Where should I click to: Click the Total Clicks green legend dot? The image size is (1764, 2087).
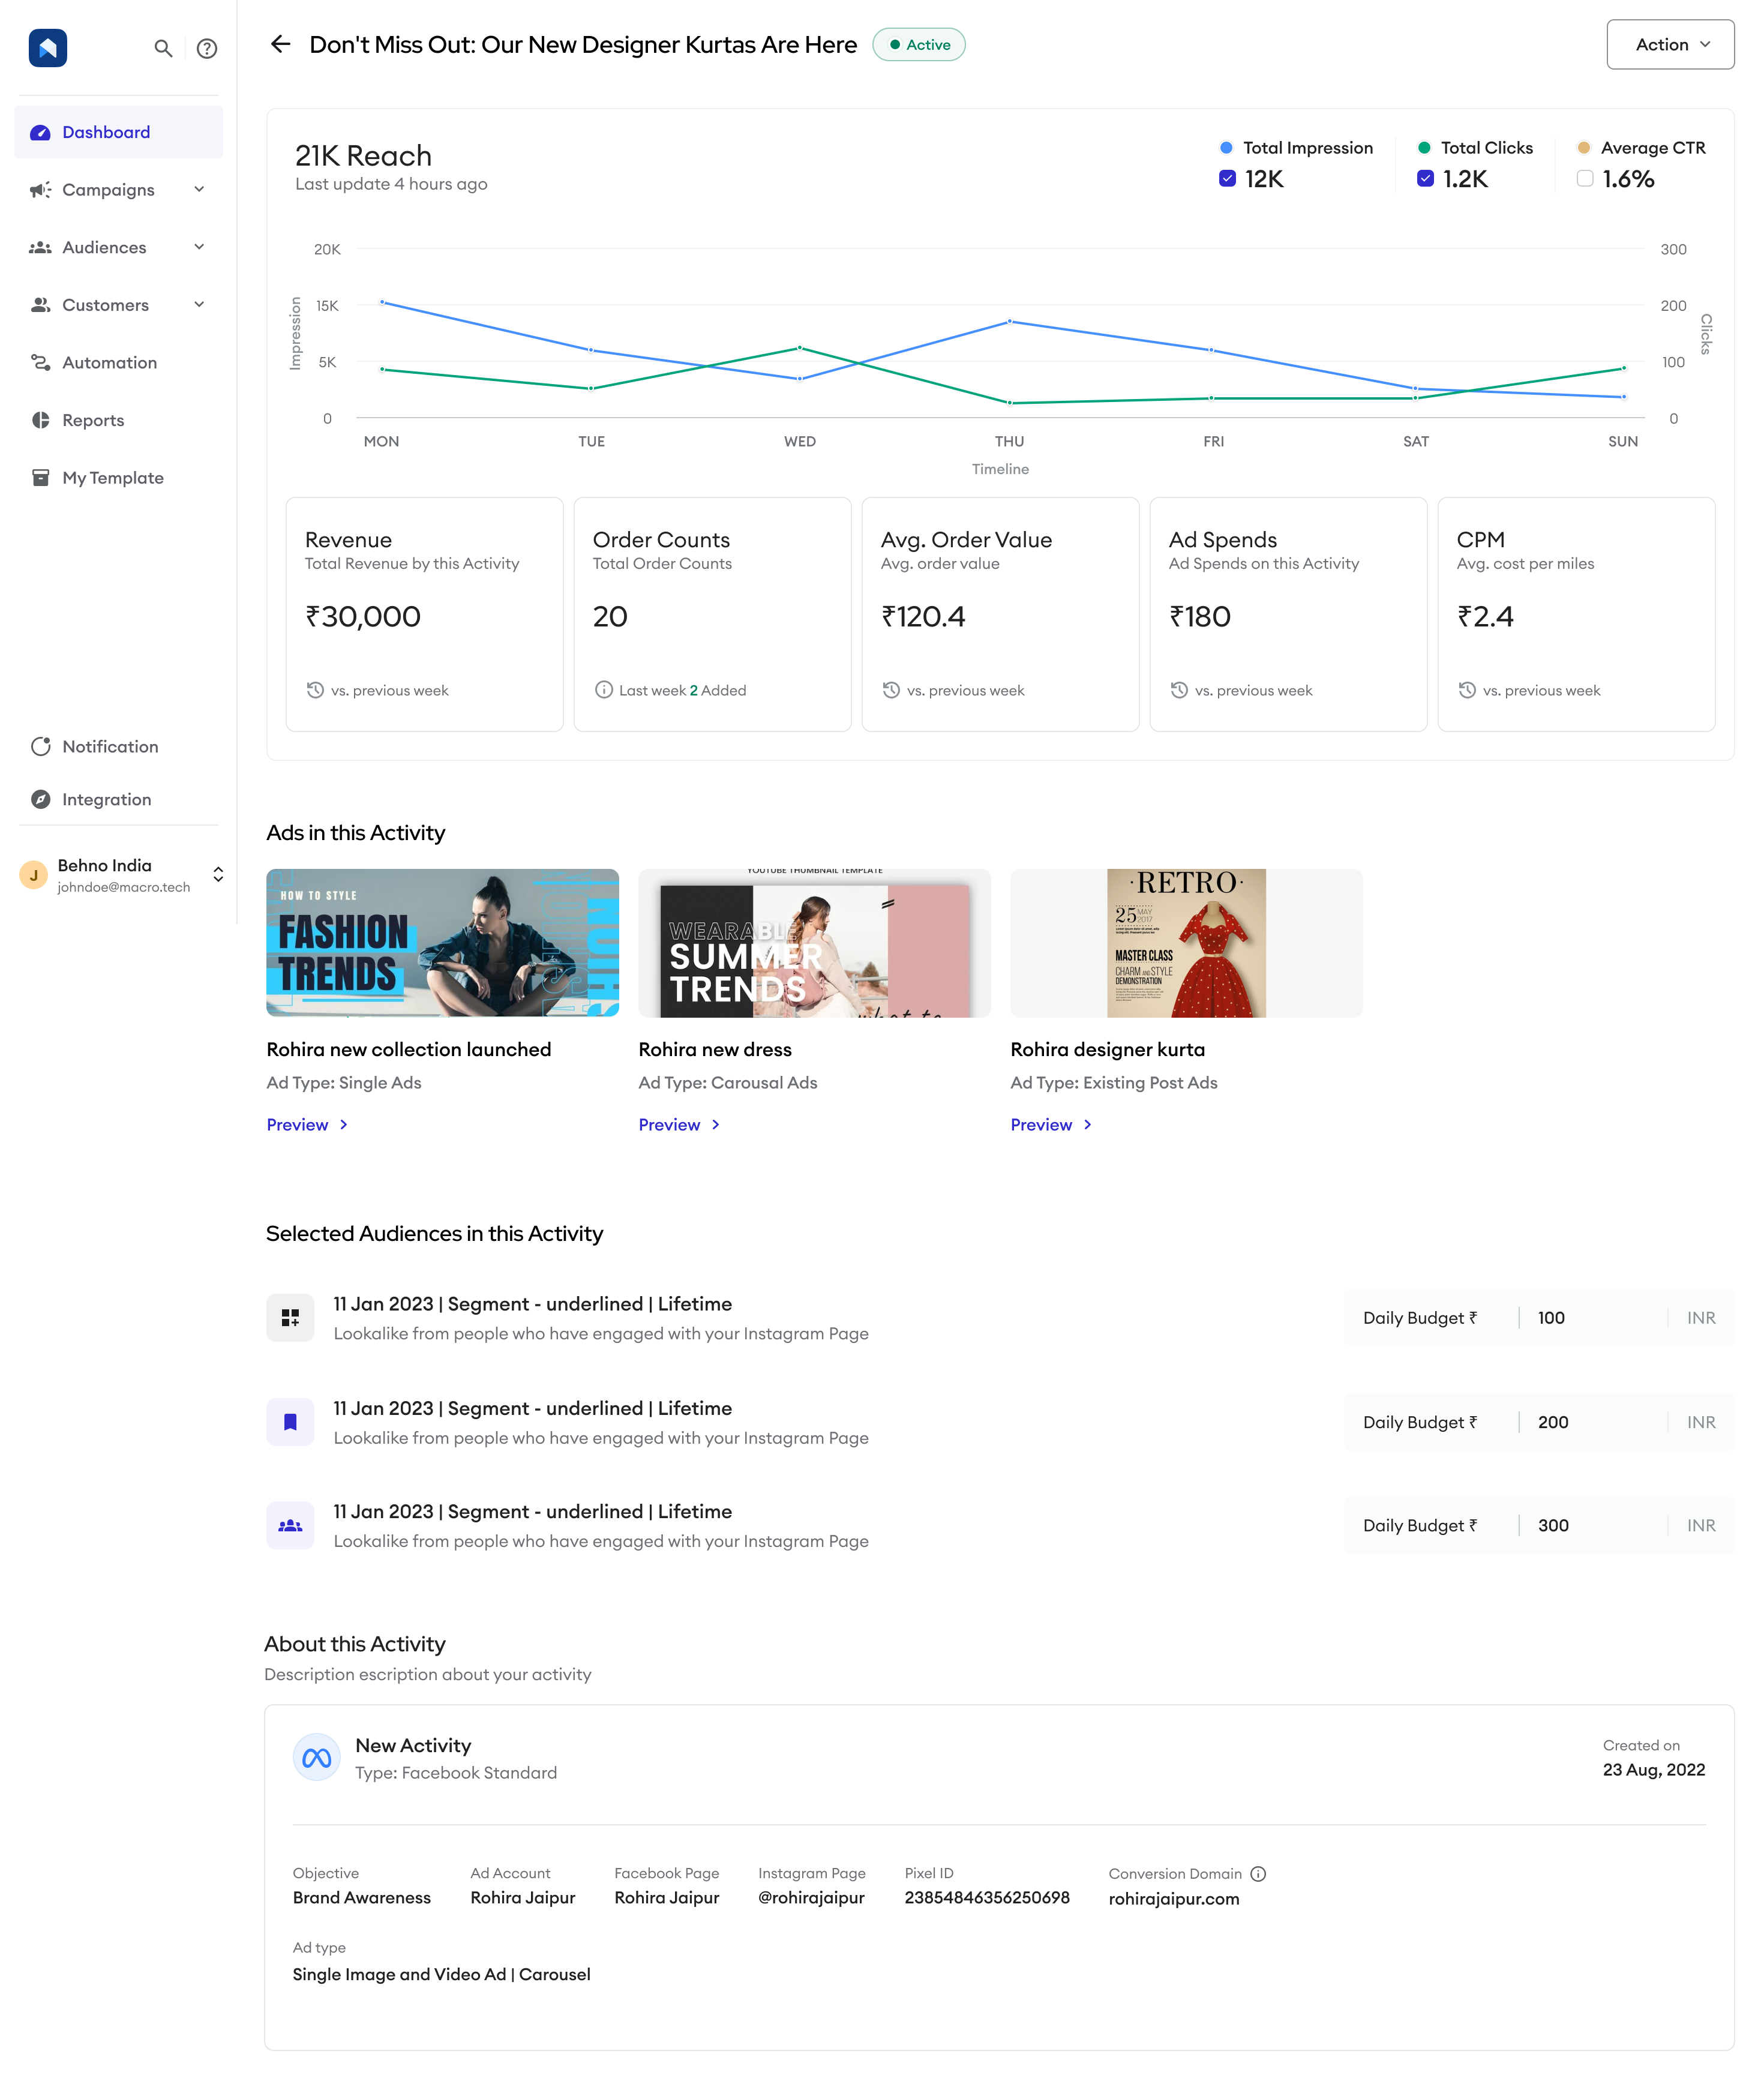(x=1424, y=148)
